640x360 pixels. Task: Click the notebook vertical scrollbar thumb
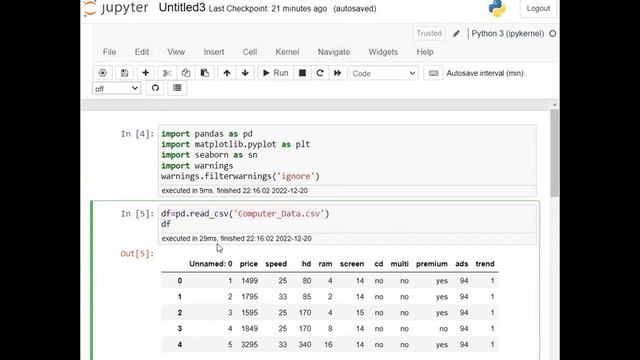click(x=554, y=153)
